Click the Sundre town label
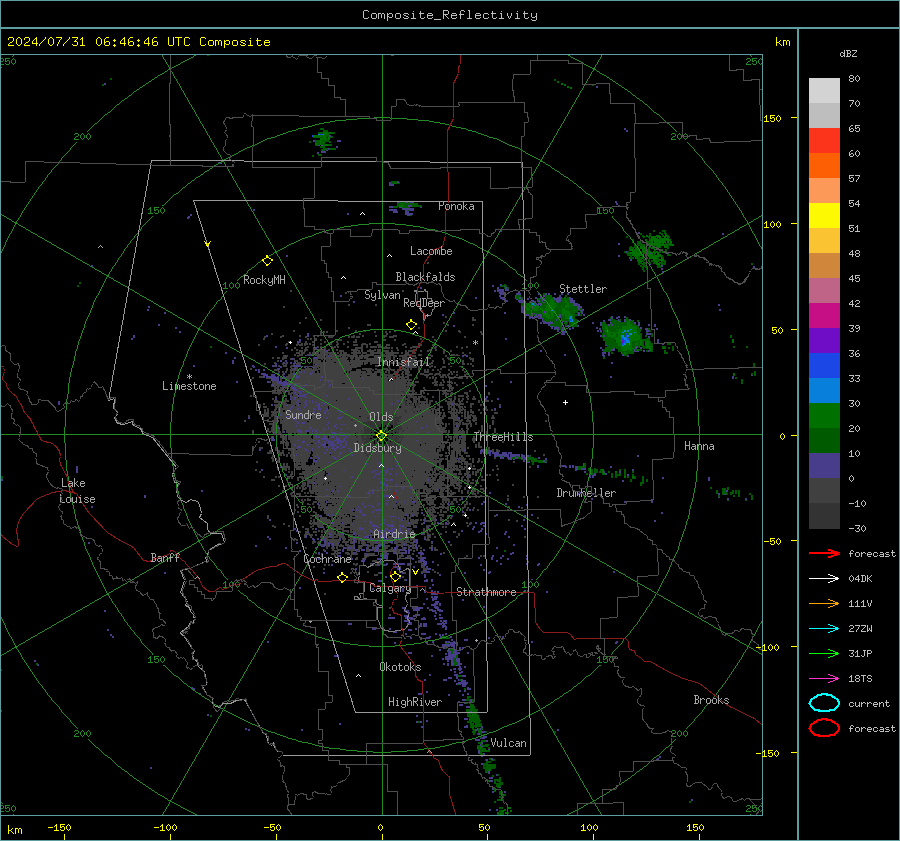The width and height of the screenshot is (900, 841). (303, 414)
